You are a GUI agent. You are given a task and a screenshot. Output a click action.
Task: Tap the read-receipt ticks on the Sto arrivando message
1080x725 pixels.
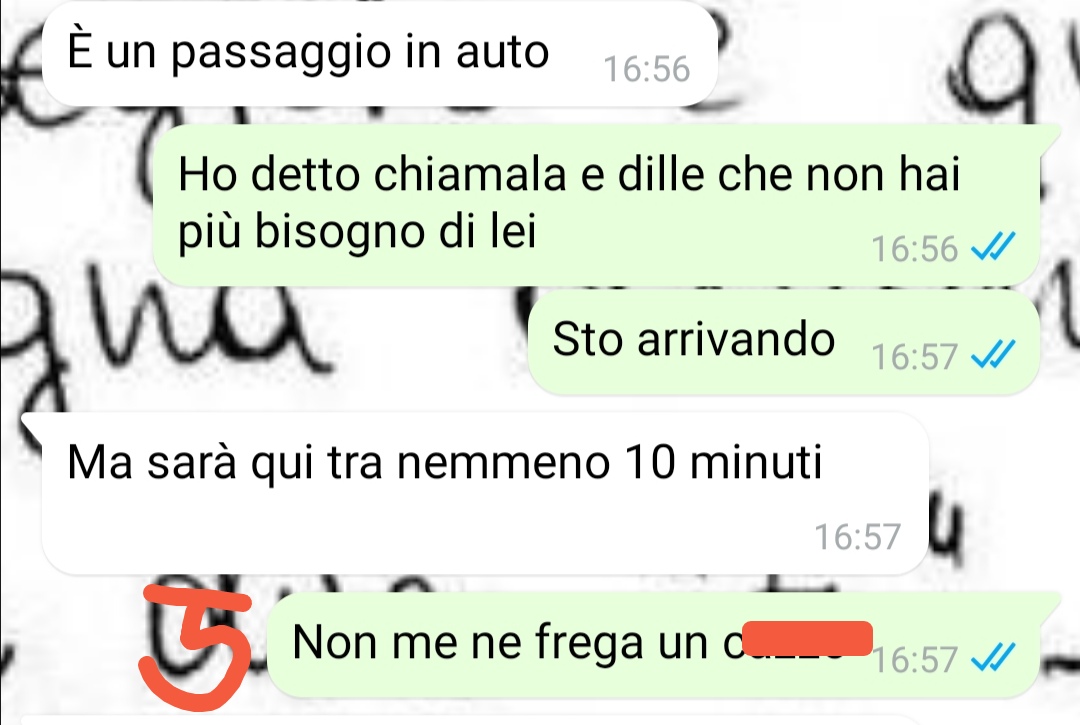993,355
